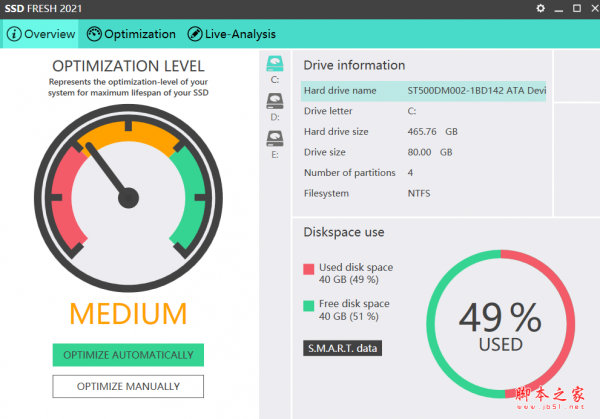Click the Free disk space 40 GB (51 %) text

tap(354, 310)
